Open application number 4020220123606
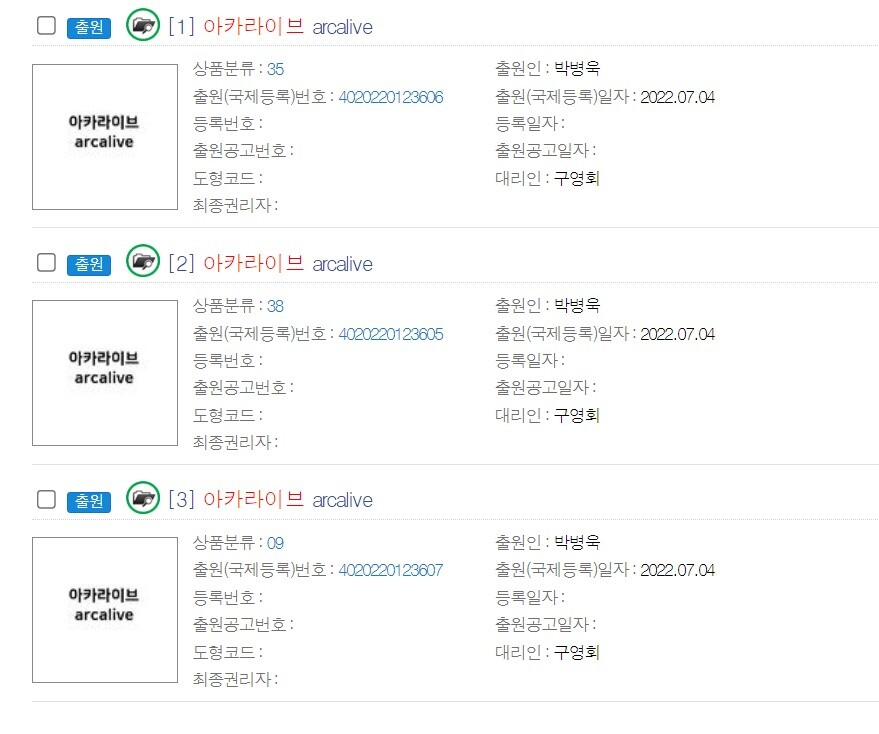The height and width of the screenshot is (734, 879). point(390,97)
